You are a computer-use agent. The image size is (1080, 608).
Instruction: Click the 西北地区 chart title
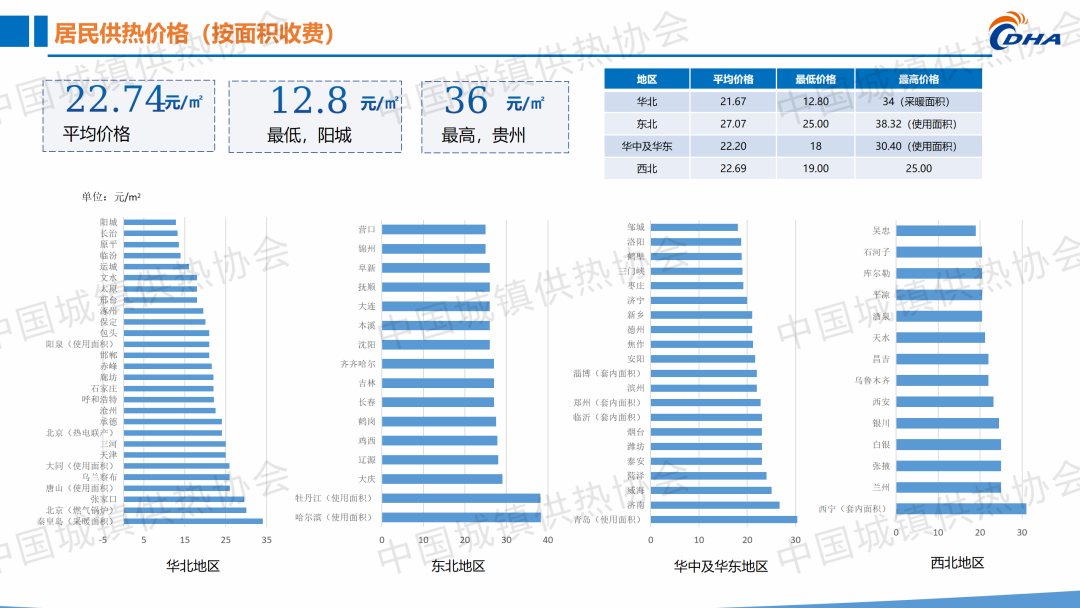click(957, 563)
